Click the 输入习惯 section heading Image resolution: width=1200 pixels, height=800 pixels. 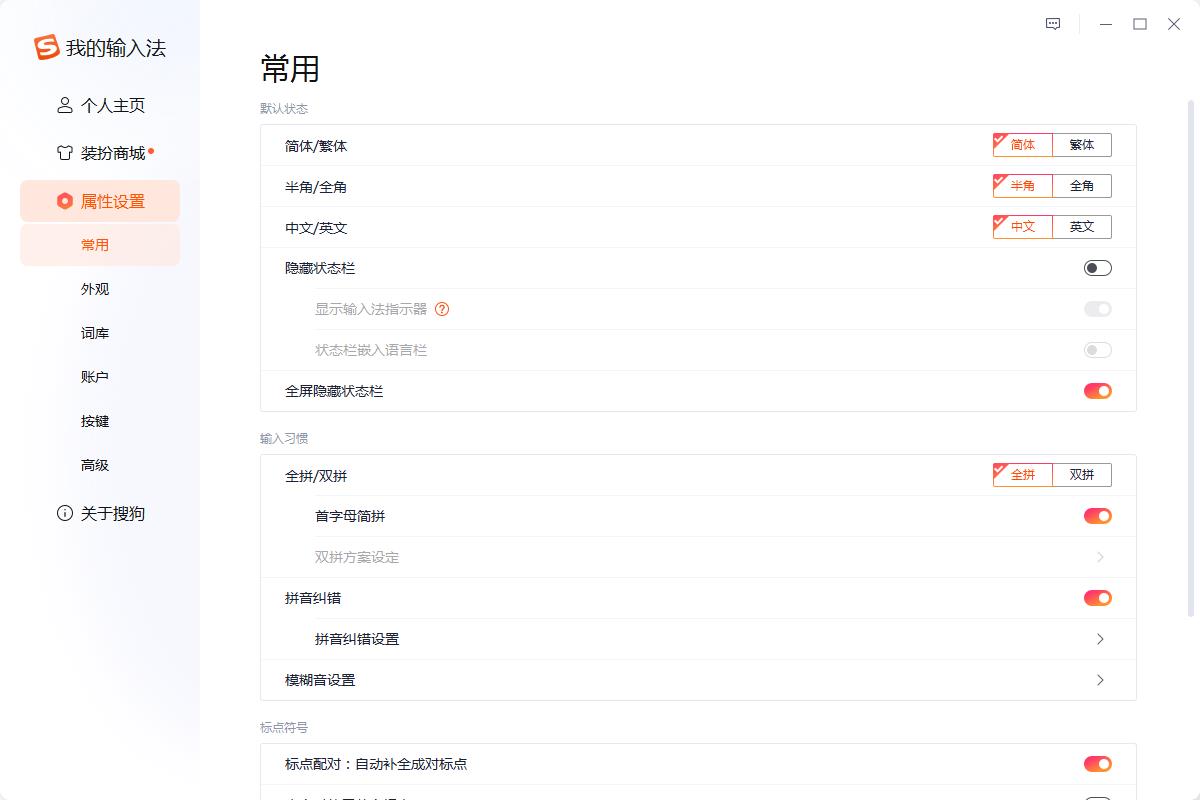[x=284, y=438]
